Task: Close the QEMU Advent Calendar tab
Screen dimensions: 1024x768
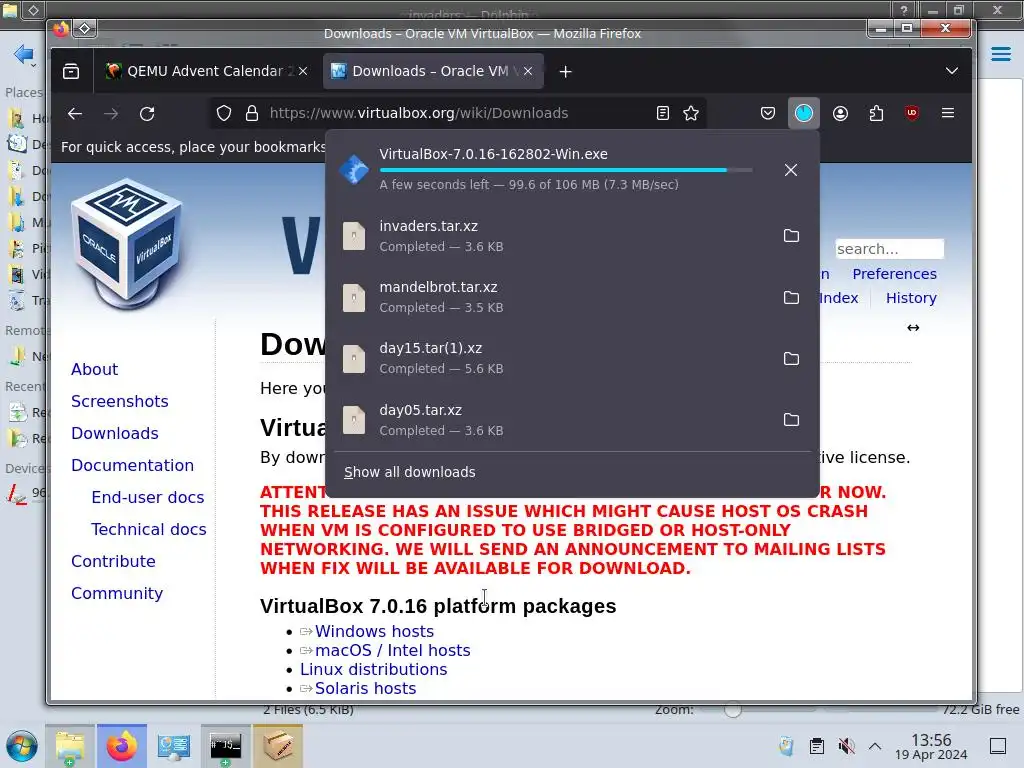Action: 303,71
